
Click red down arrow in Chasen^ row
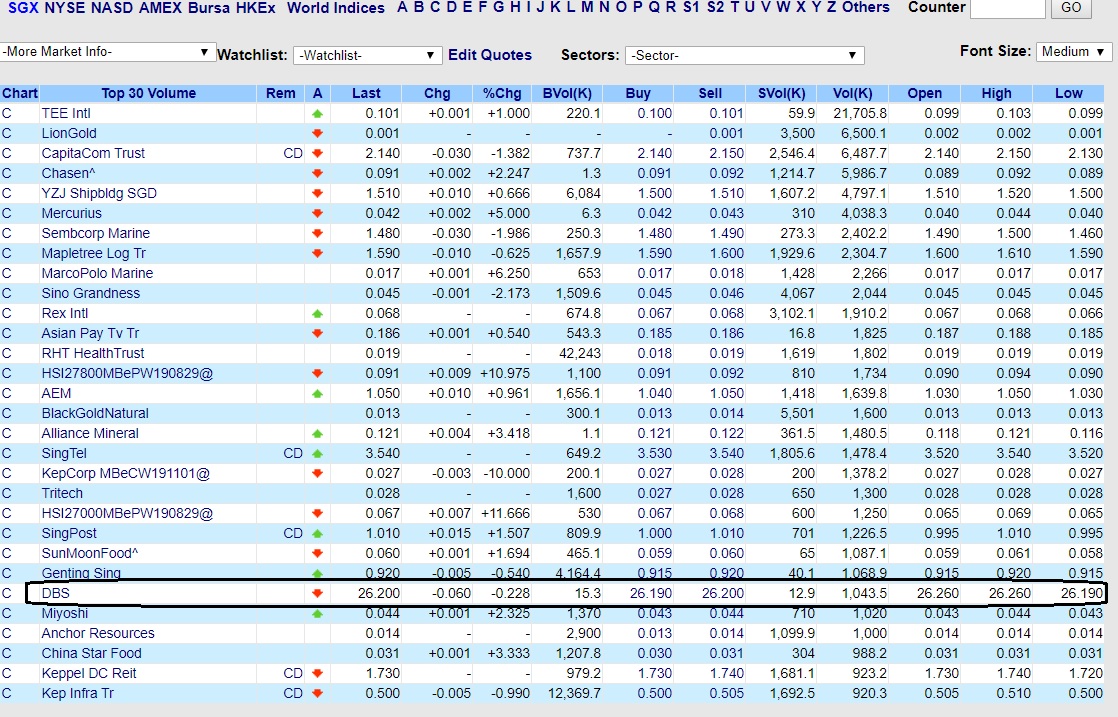tap(317, 173)
